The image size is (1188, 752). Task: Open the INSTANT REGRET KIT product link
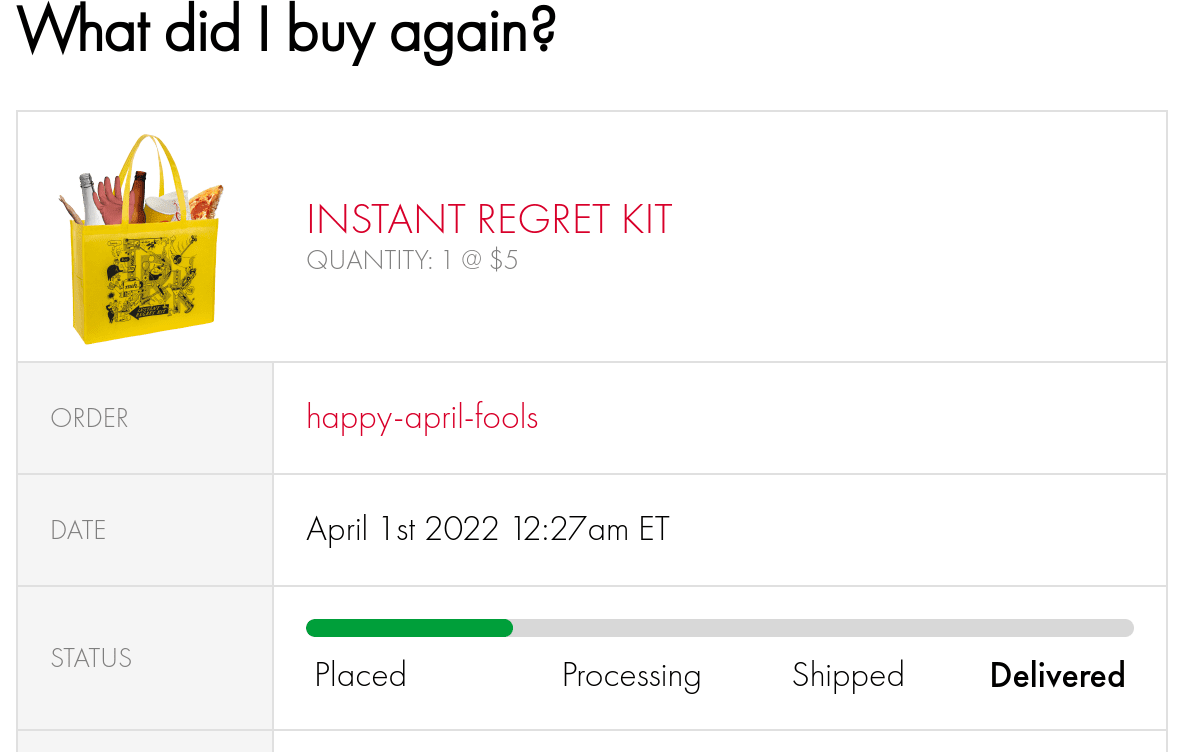pos(489,220)
